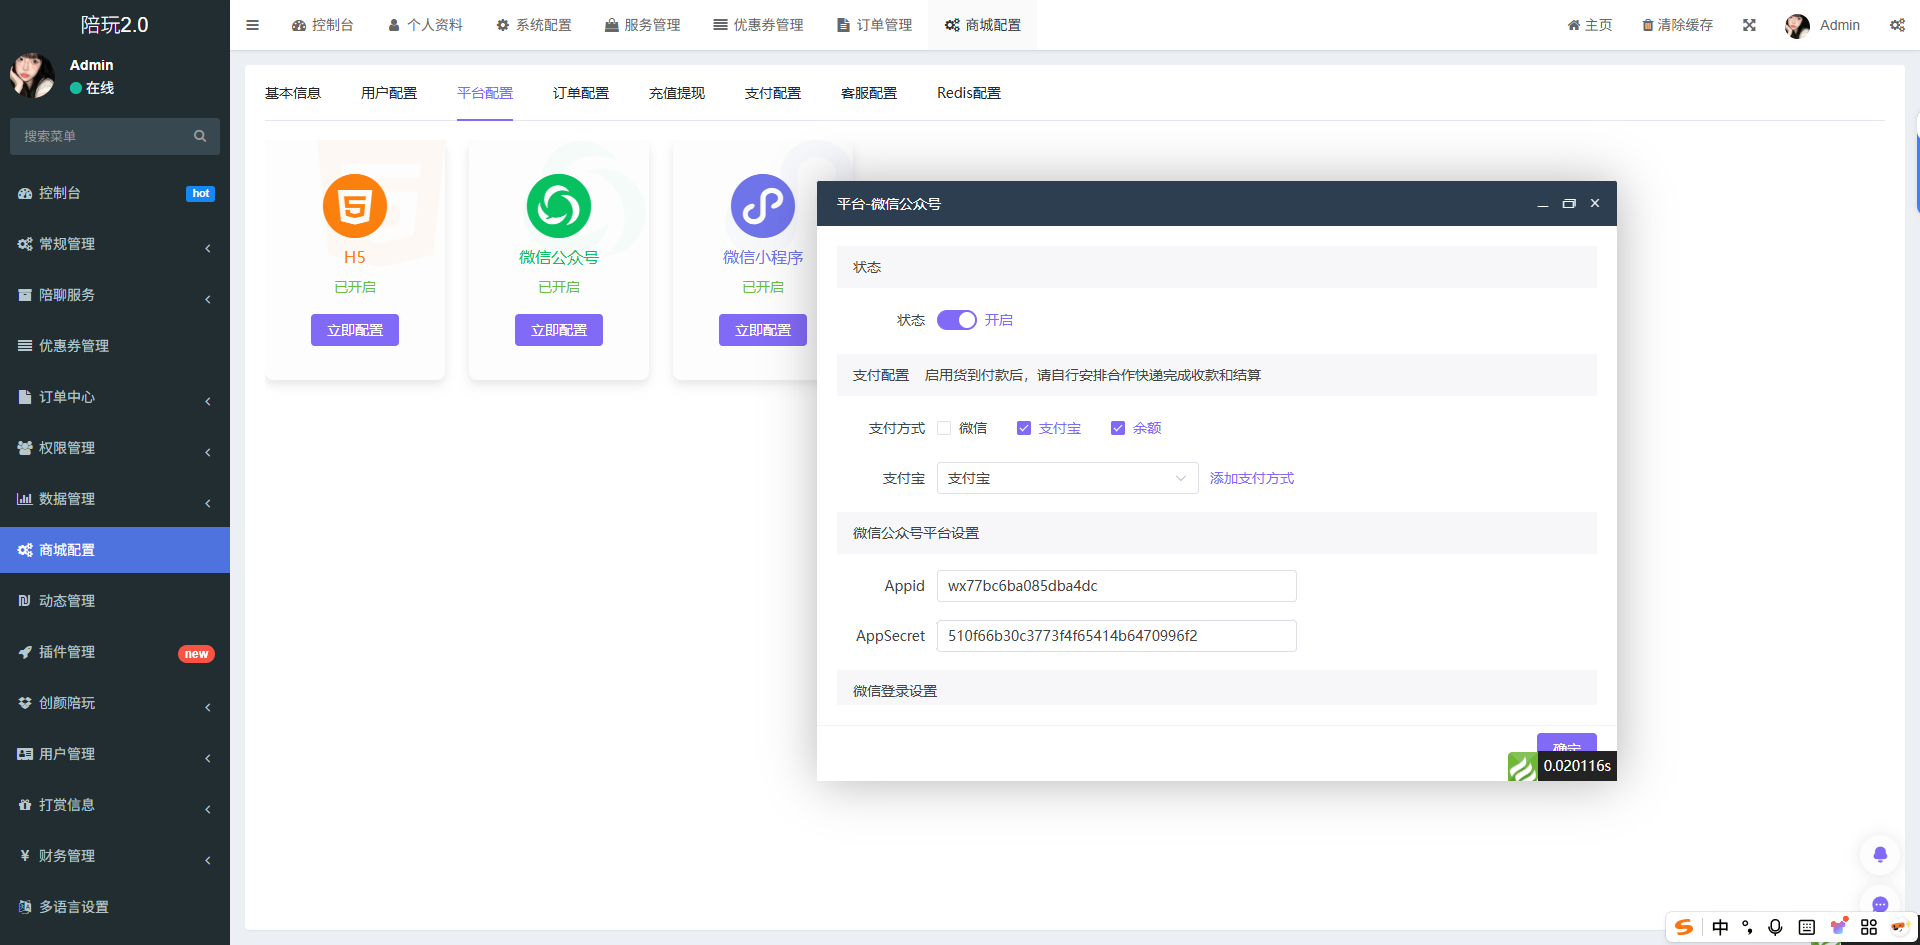Click the IME skin shirt icon

coord(1838,927)
